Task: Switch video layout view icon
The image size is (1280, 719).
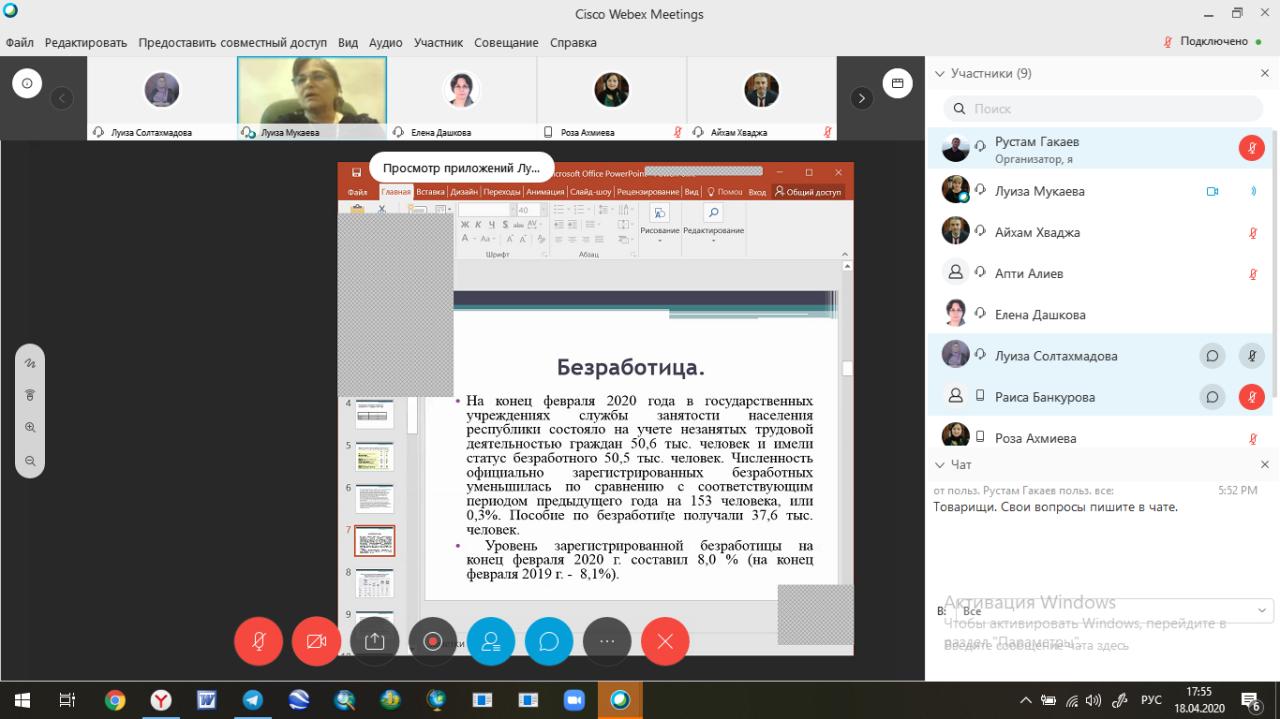Action: click(897, 84)
